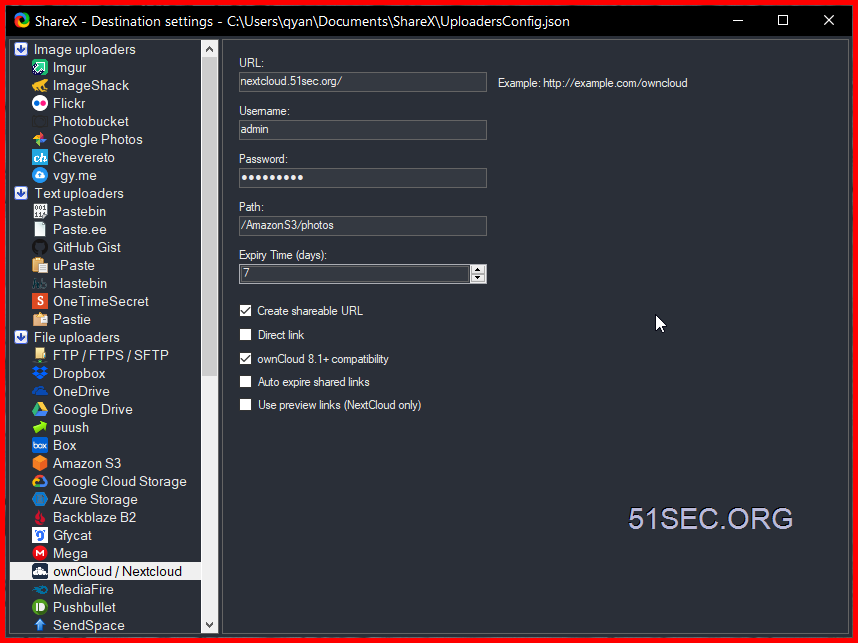Select the SendSpace entry
The image size is (858, 643).
89,625
